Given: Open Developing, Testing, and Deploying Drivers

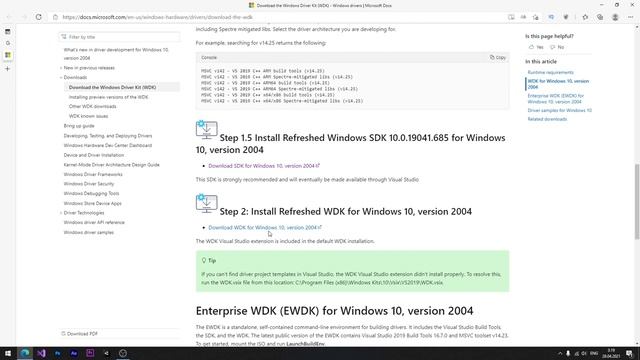Looking at the screenshot, I should (108, 136).
